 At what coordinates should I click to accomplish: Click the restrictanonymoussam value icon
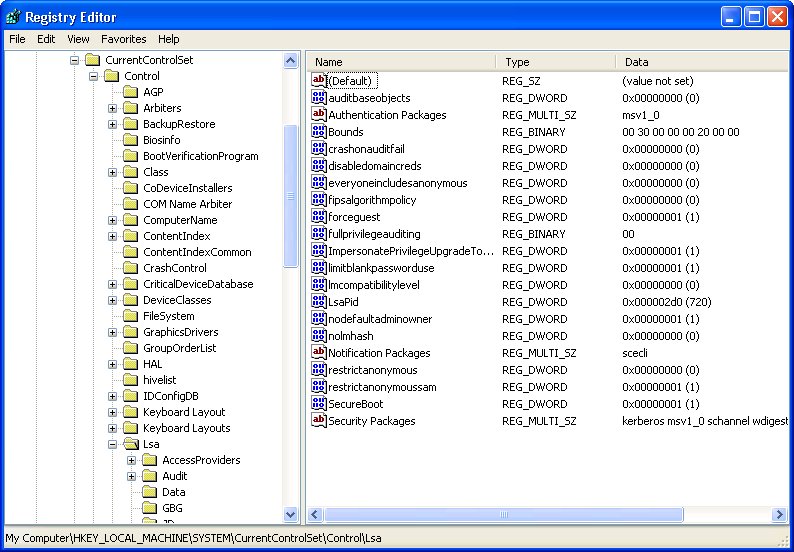pos(319,387)
